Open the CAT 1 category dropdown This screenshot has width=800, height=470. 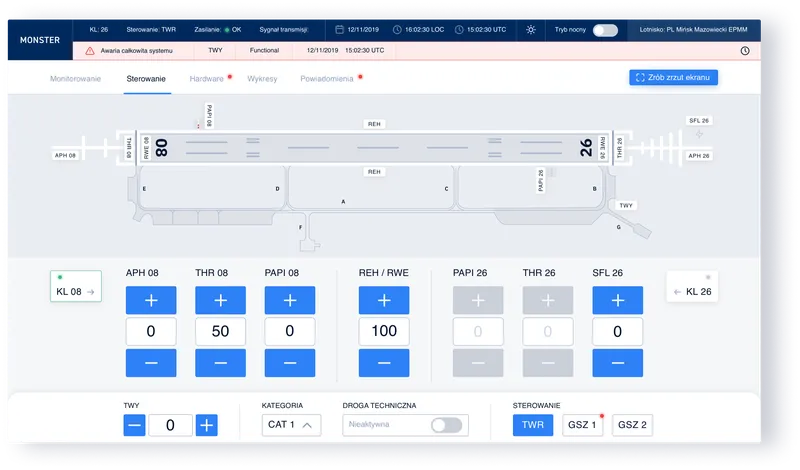coord(291,425)
